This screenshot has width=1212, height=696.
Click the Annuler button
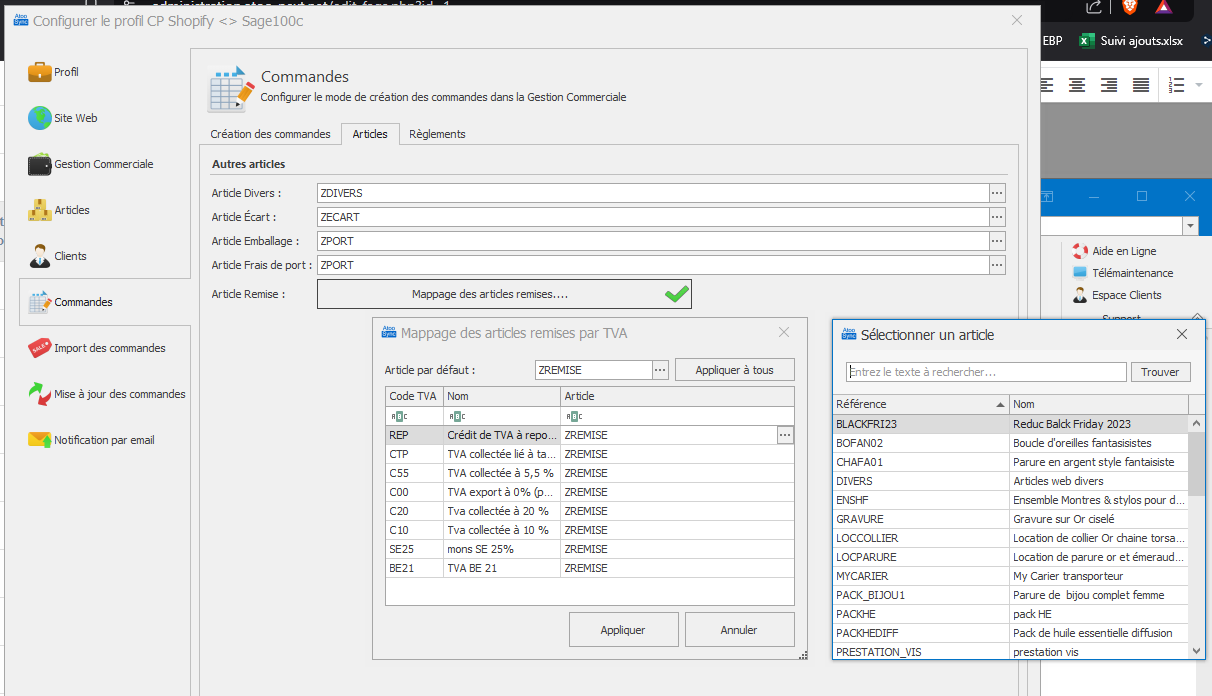[739, 630]
